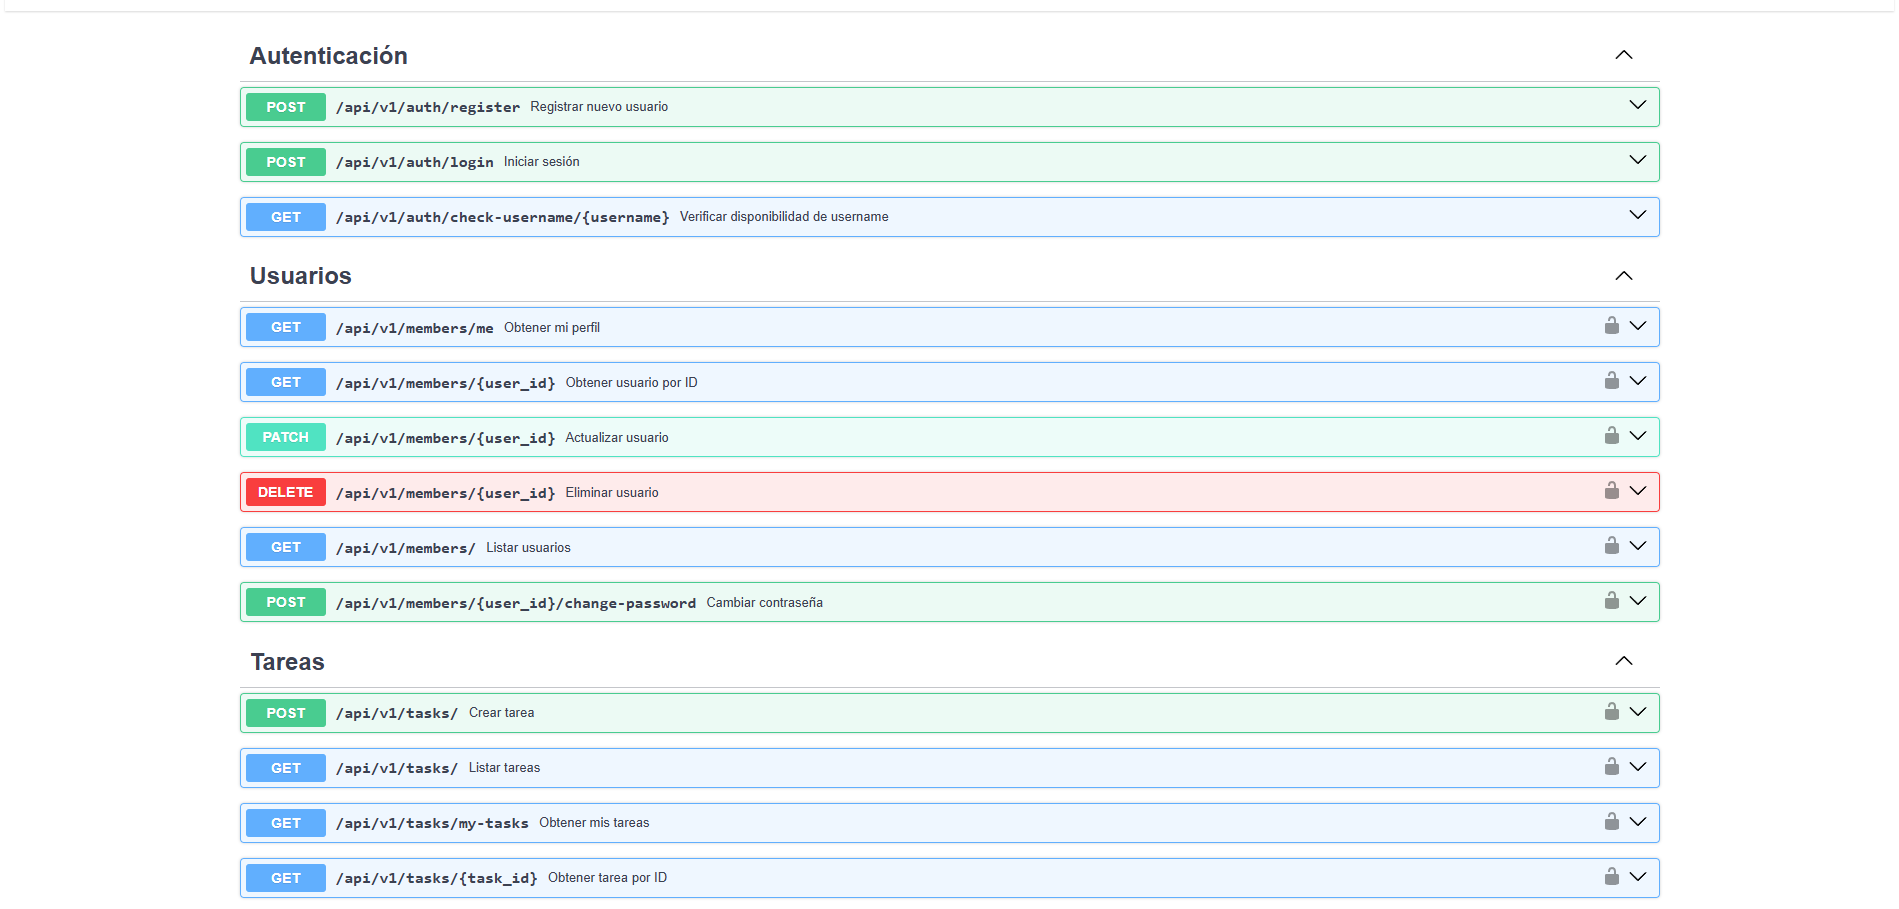Click authorization lock on Actualizar usuario row
This screenshot has width=1899, height=909.
(1611, 436)
